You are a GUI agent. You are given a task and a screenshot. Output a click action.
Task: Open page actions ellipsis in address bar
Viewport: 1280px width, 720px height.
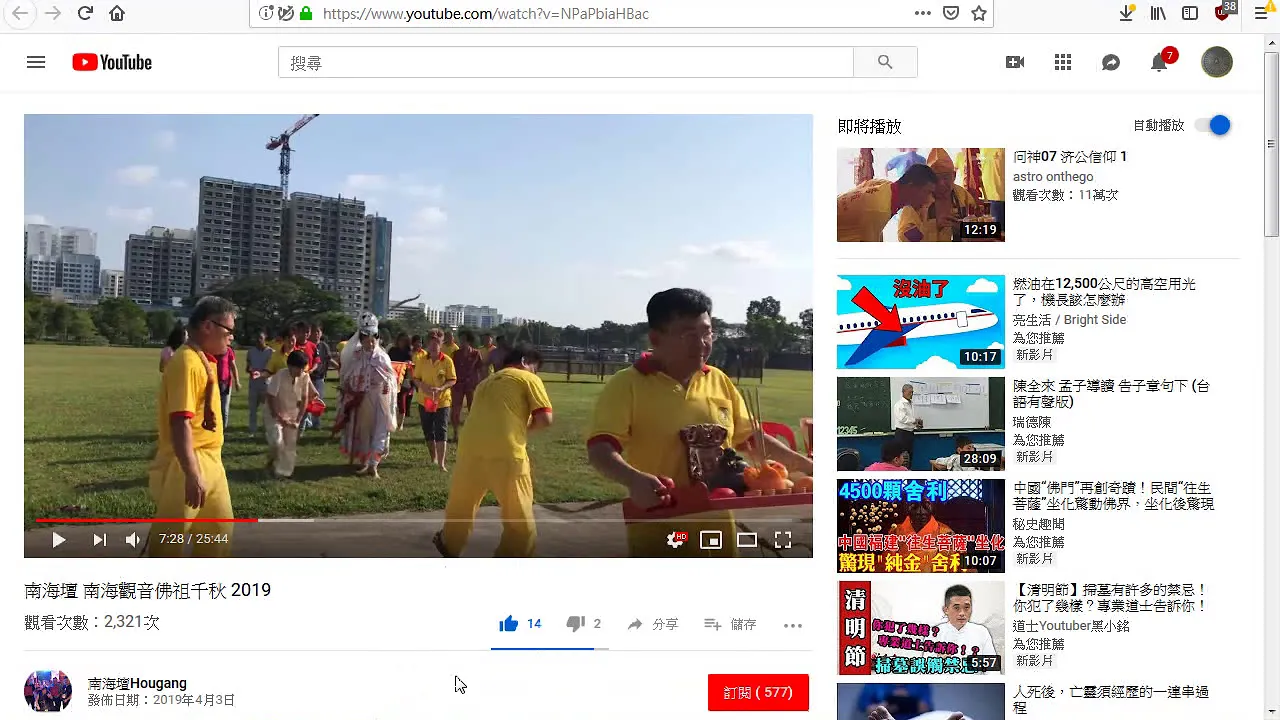923,13
